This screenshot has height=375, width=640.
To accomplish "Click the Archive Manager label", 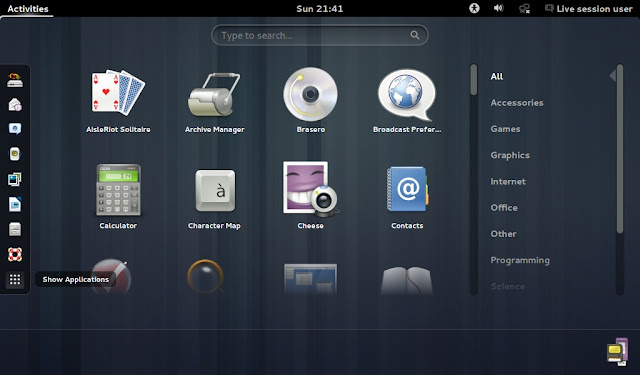I will coord(215,129).
